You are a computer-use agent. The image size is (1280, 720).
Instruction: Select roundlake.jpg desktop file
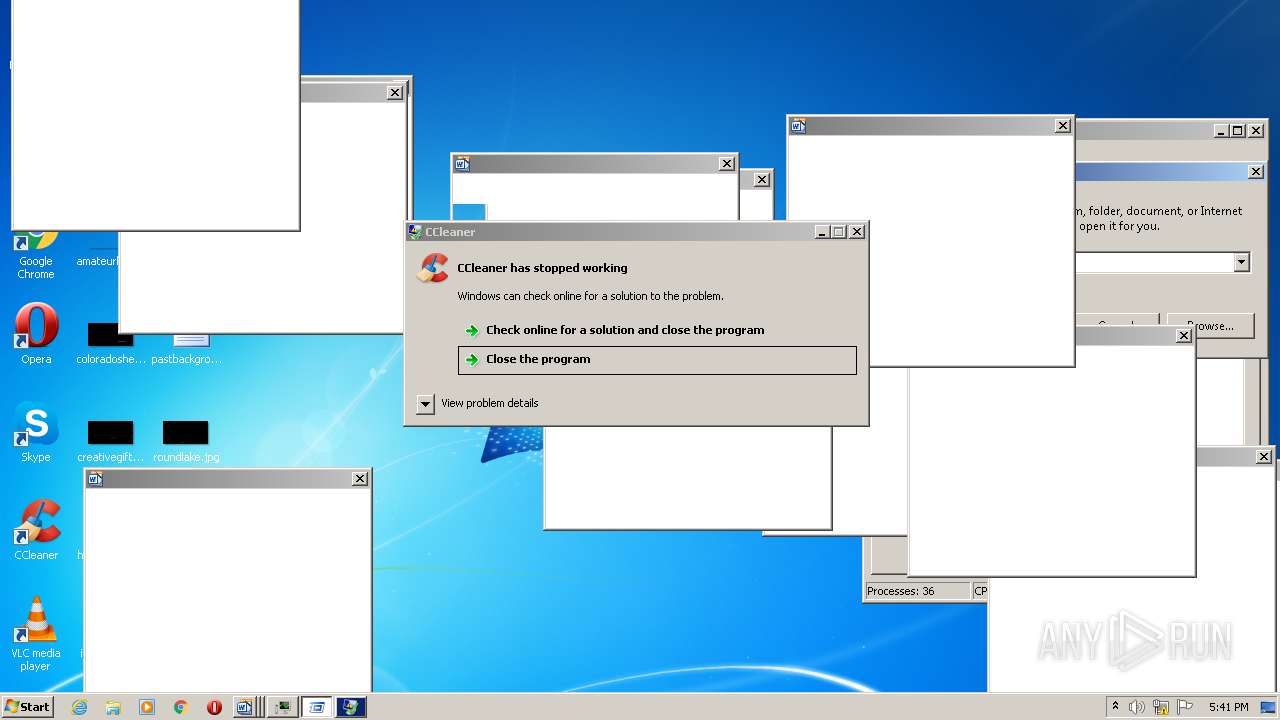[x=186, y=439]
